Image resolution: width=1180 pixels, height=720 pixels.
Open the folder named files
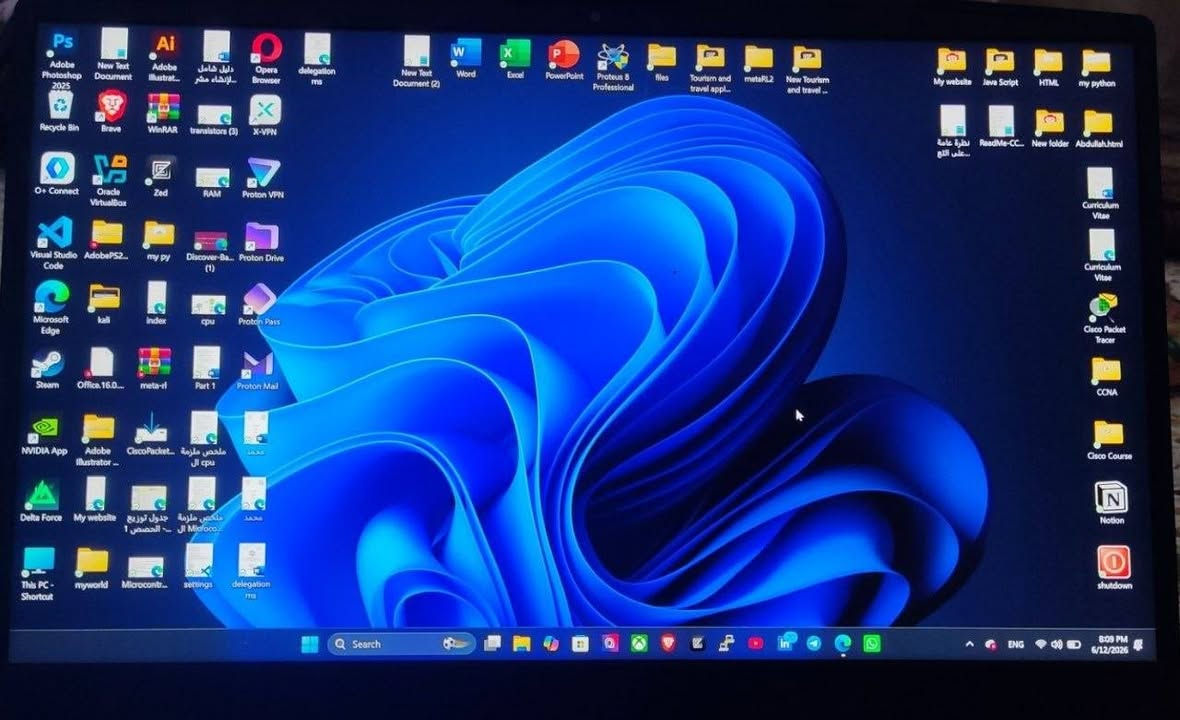click(661, 62)
